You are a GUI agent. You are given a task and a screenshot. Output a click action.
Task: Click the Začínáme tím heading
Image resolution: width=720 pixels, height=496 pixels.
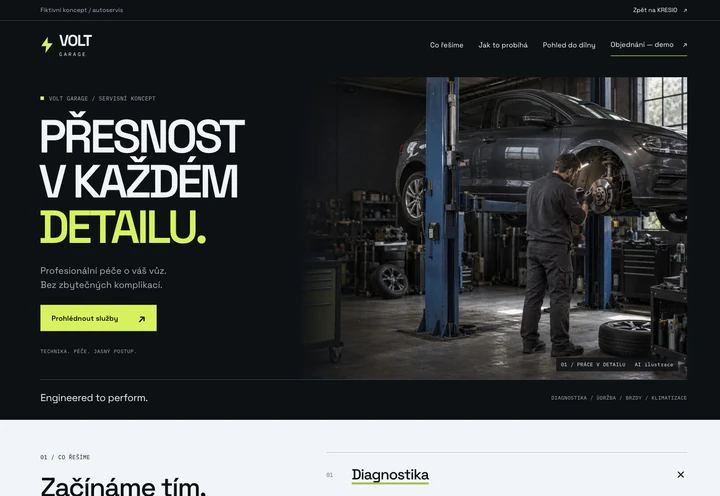[x=123, y=486]
